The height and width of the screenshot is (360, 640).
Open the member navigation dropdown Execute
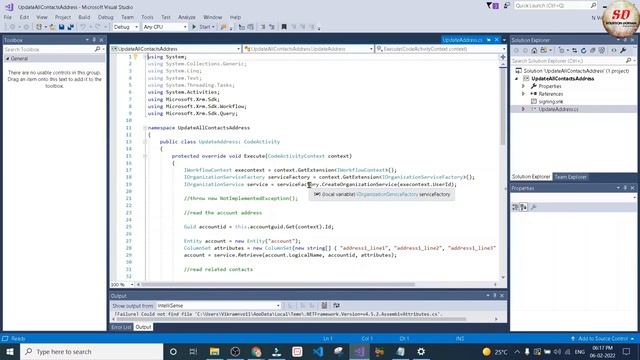click(440, 49)
